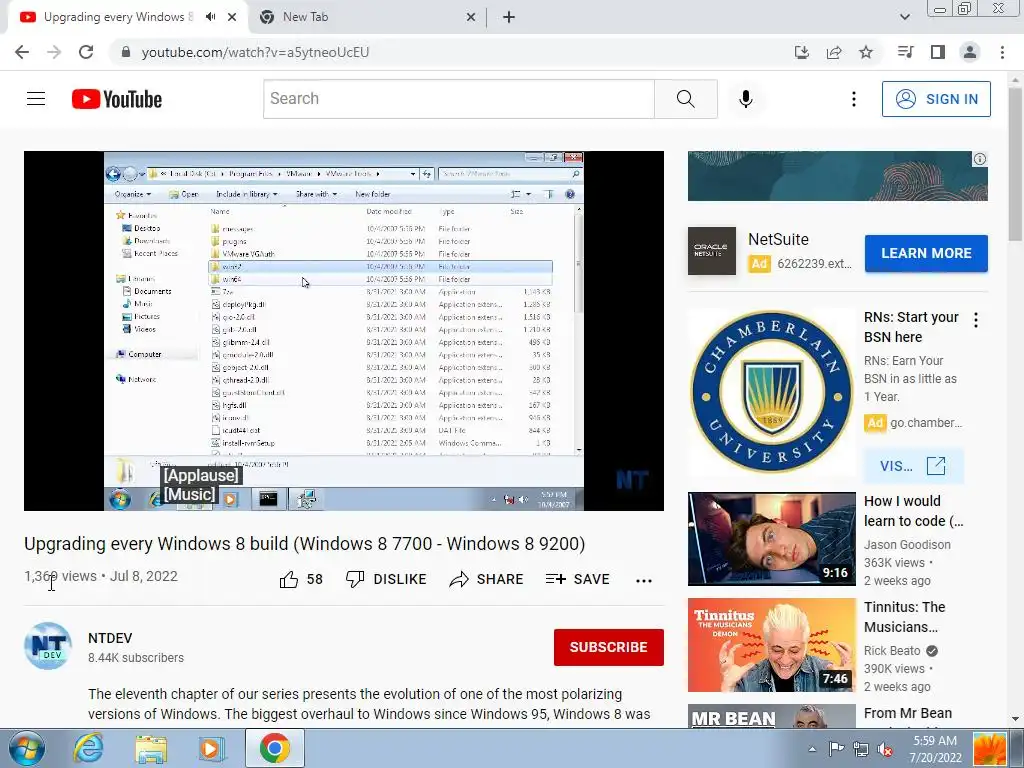Viewport: 1024px width, 768px height.
Task: Close the New Tab tab
Action: [471, 17]
